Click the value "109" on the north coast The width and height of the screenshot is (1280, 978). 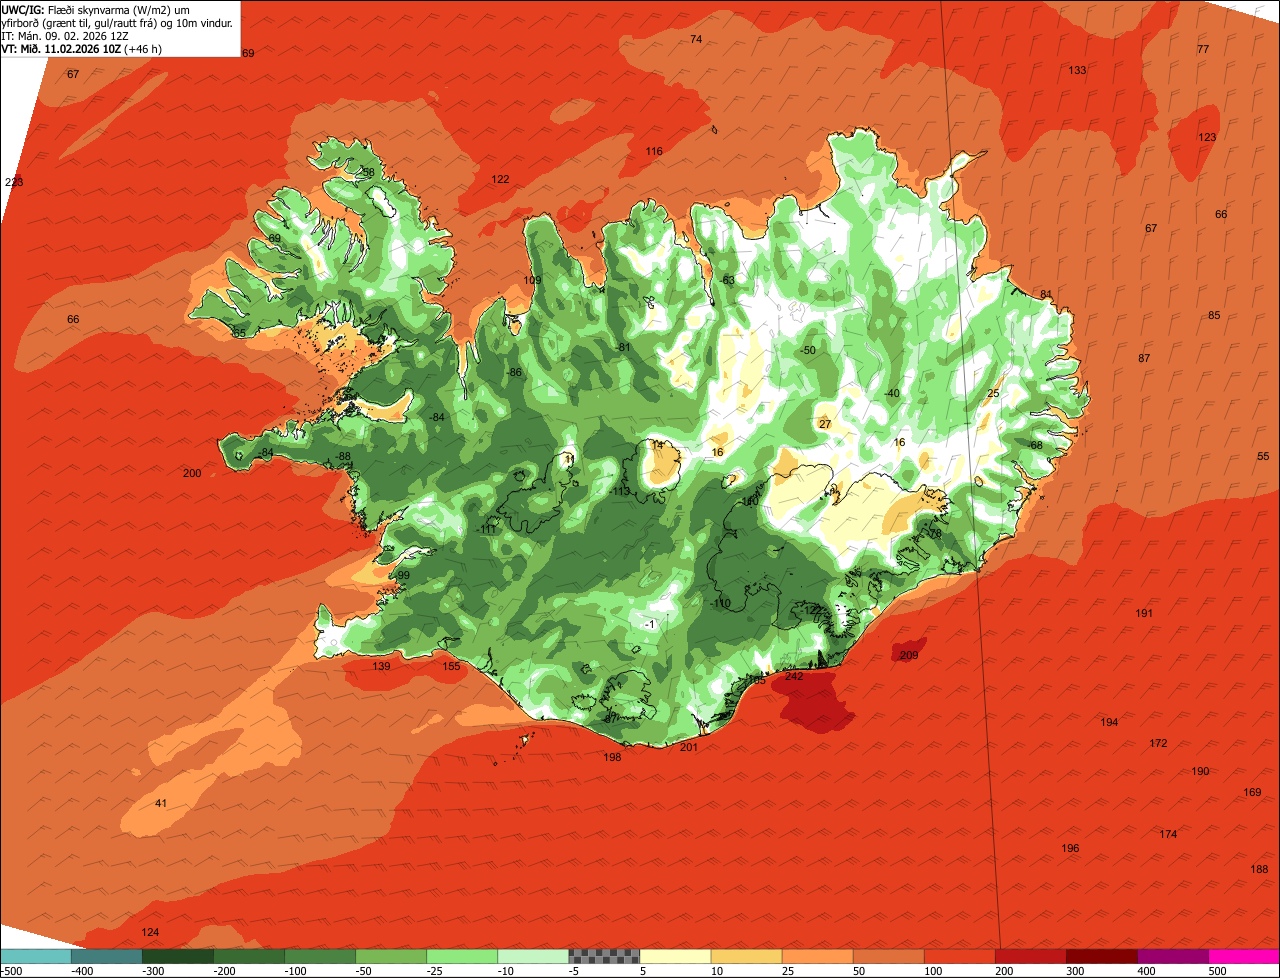(532, 280)
